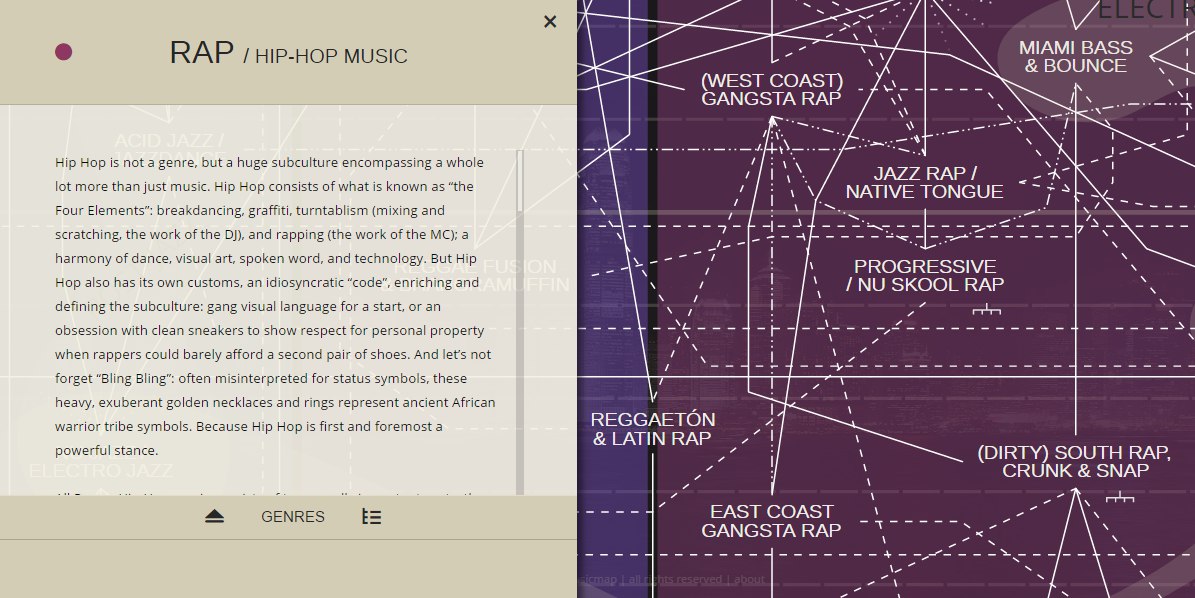Open Jazz Rap / Native Tongue genre

[x=924, y=183]
